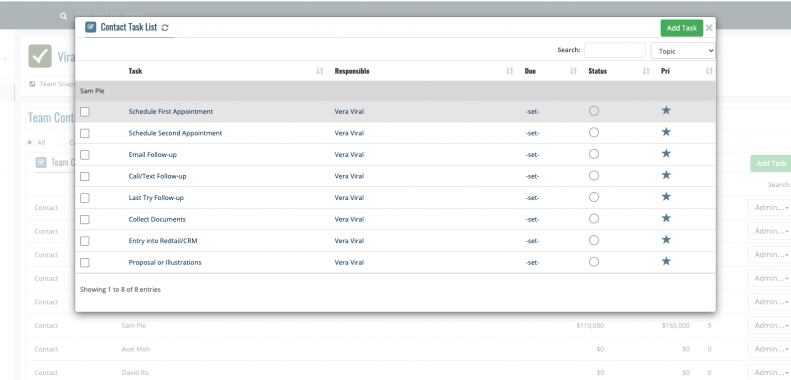Click the priority star for Schedule Second Appointment
The image size is (791, 380).
(x=666, y=132)
